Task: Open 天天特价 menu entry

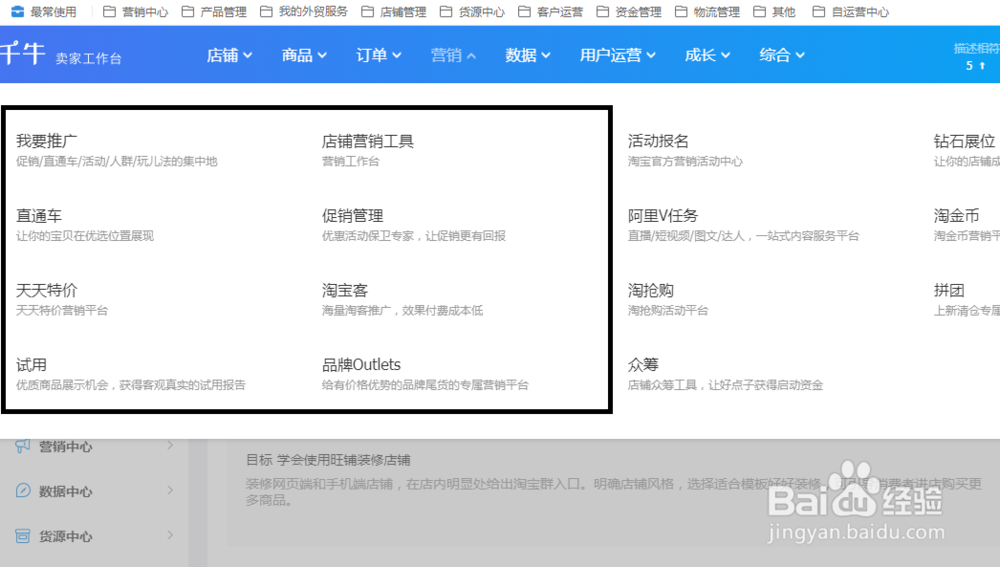Action: pyautogui.click(x=47, y=290)
